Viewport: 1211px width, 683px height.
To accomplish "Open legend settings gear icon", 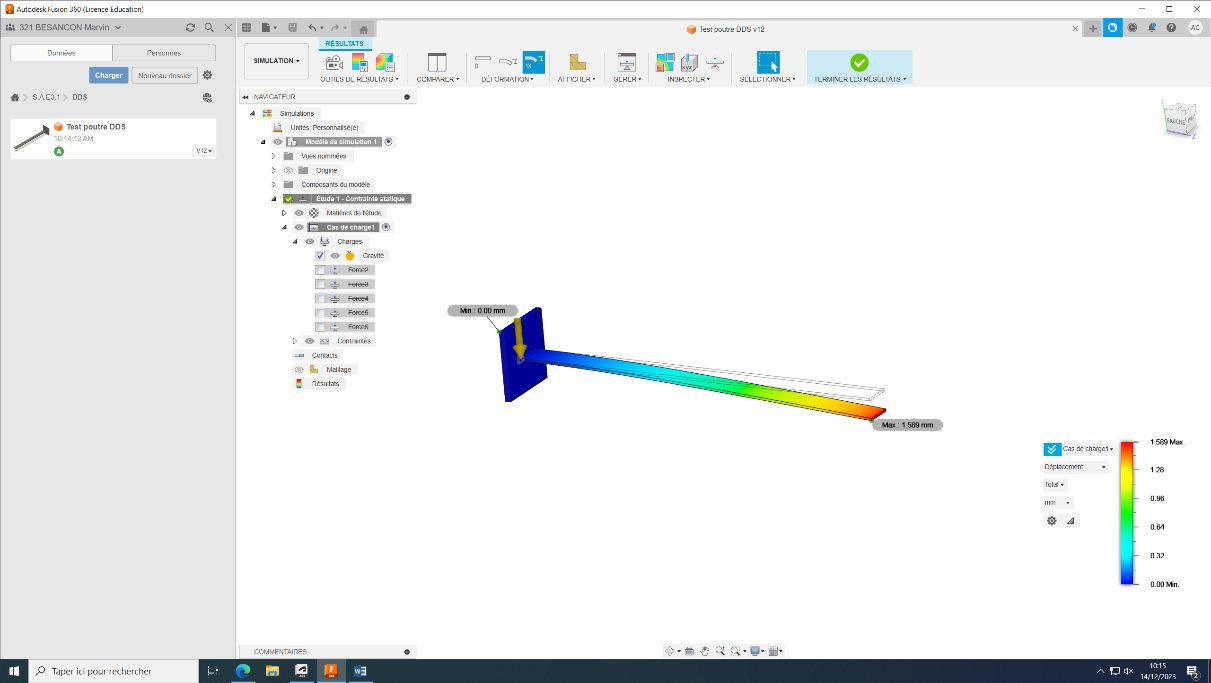I will tap(1051, 521).
